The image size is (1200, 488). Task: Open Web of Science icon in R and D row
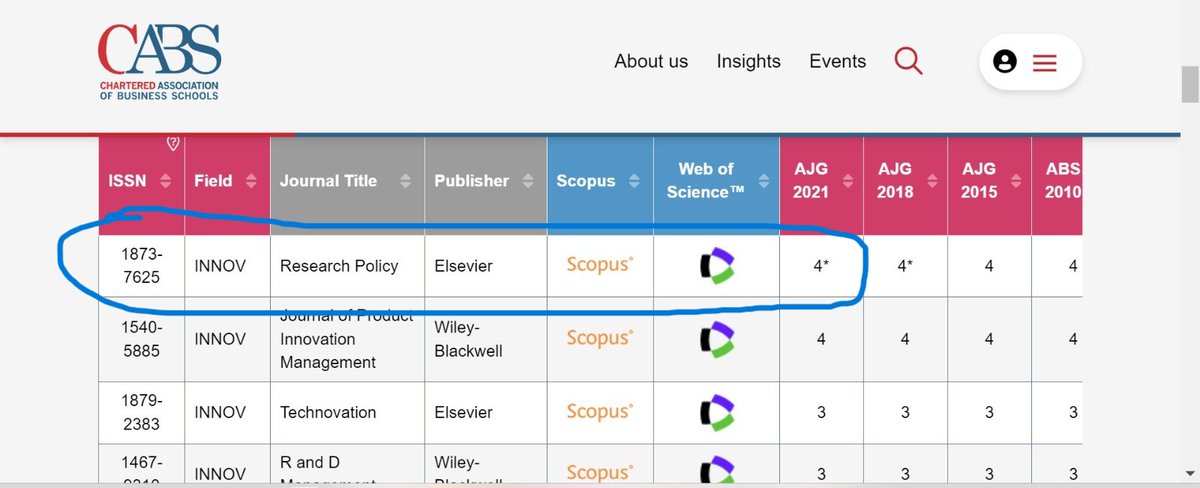tap(716, 472)
